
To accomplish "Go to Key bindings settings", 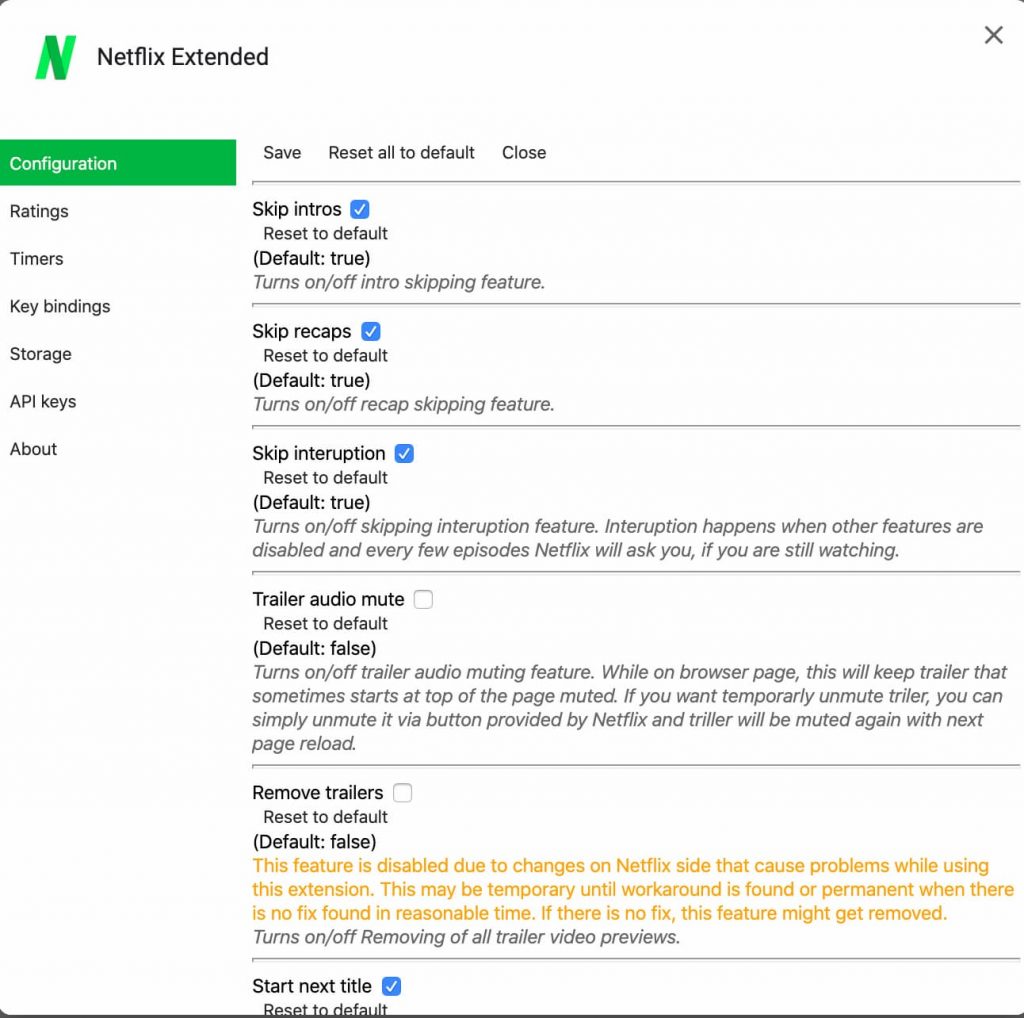I will point(60,306).
